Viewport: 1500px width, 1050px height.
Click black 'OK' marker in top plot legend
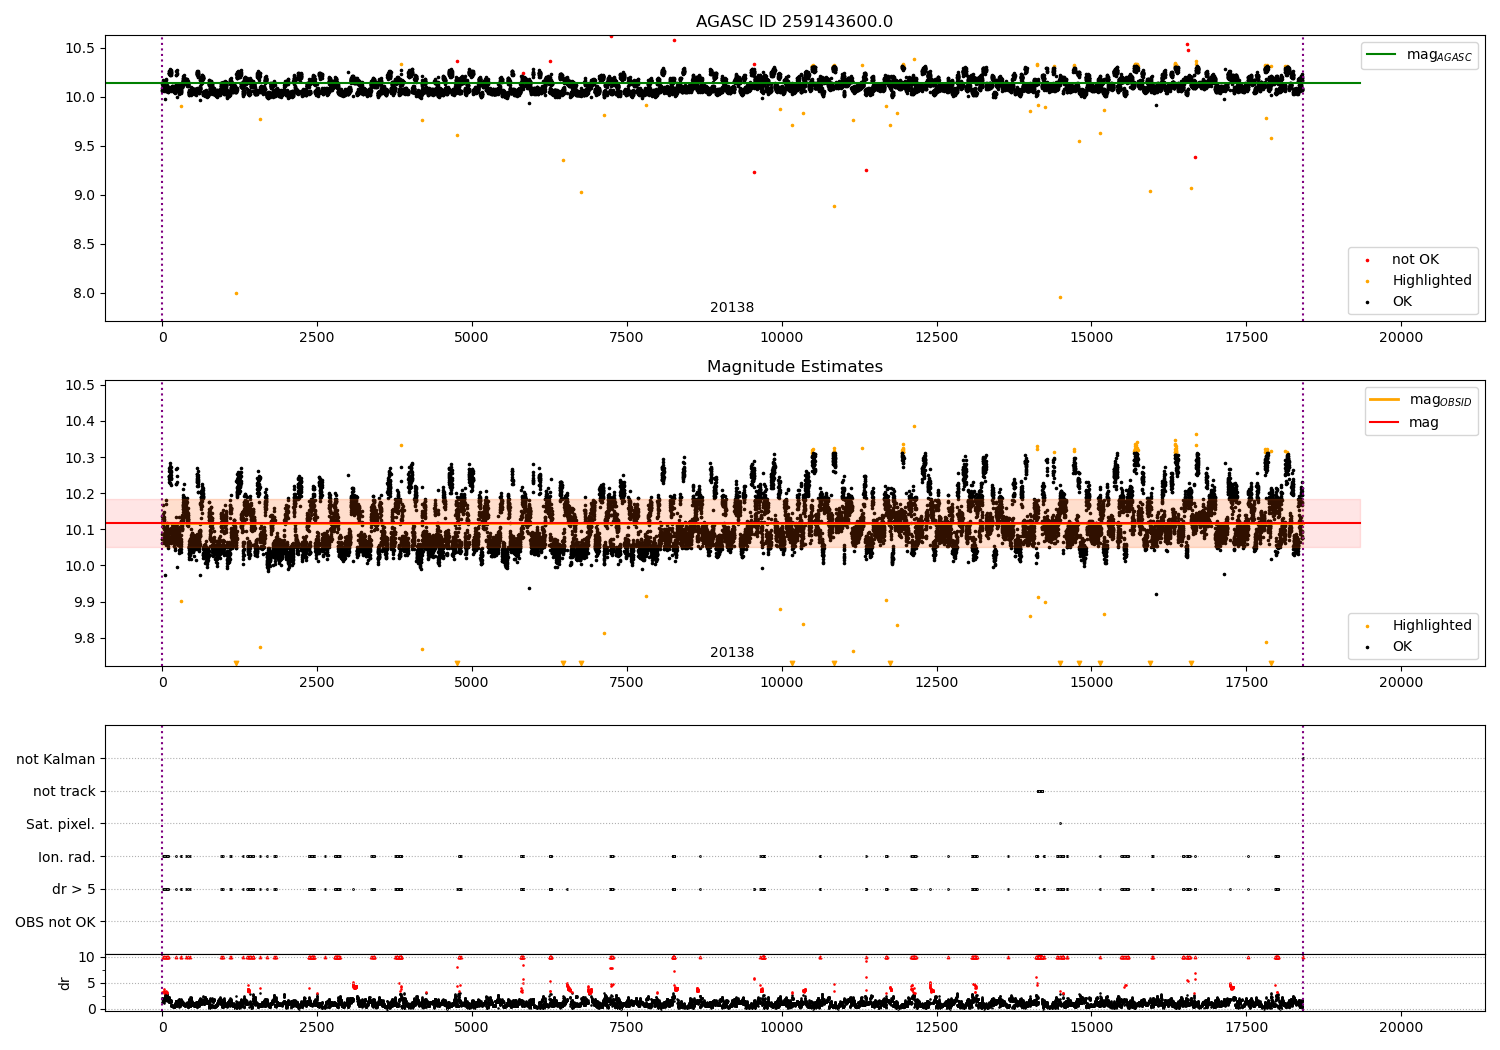pos(1367,302)
